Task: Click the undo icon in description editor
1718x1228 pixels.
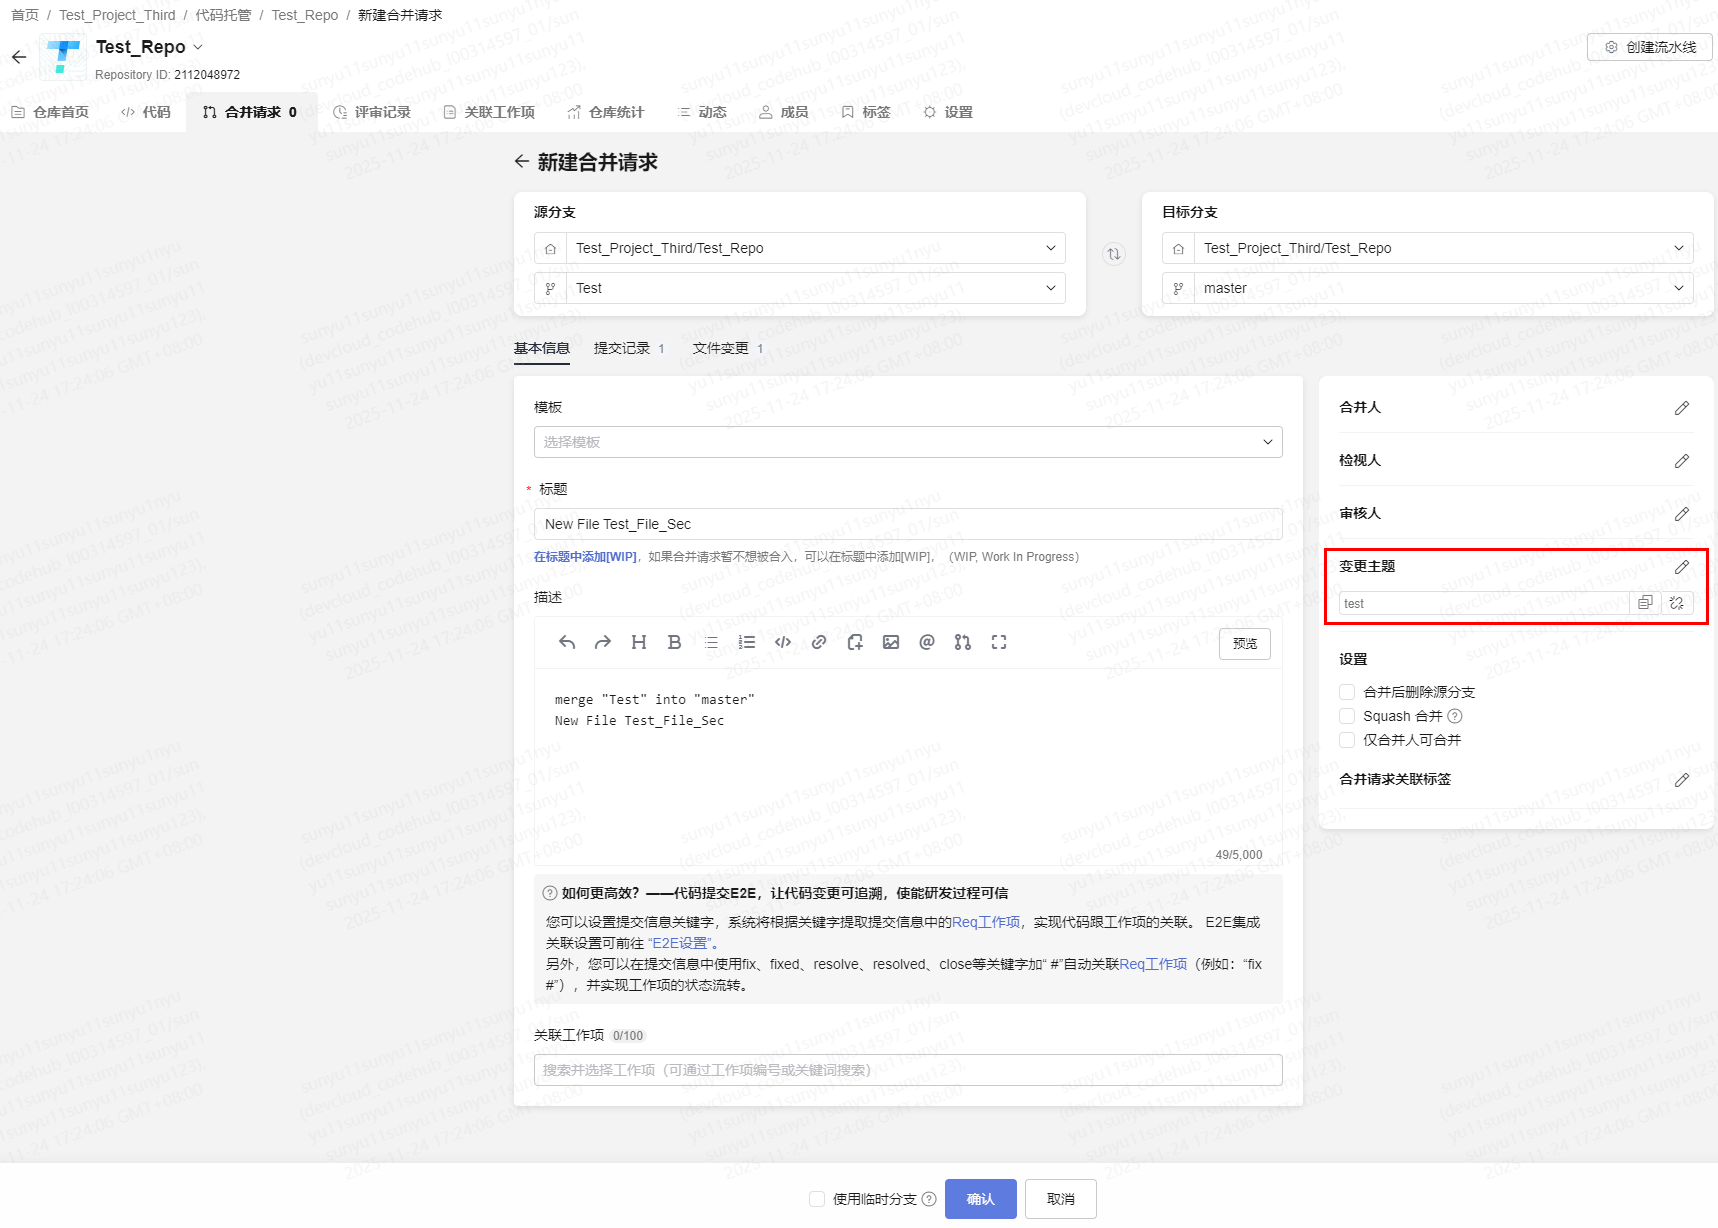Action: point(567,643)
